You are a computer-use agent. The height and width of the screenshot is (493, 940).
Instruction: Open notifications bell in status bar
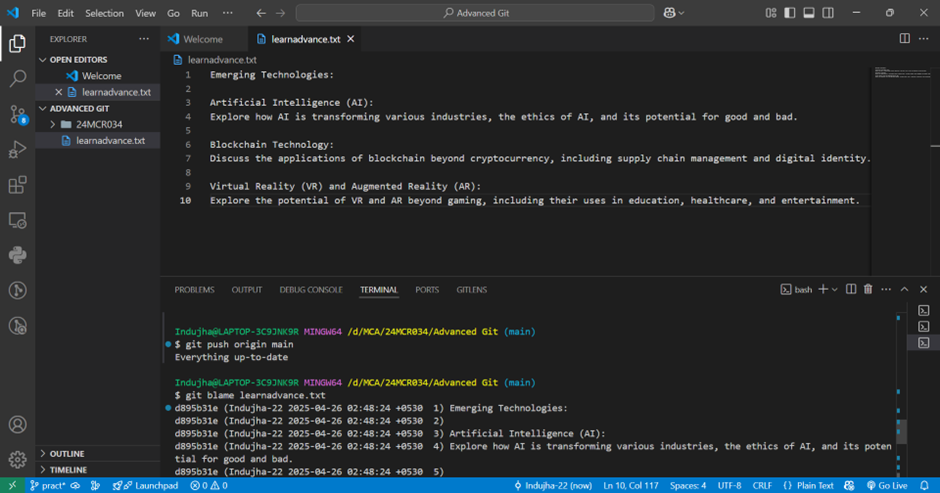point(924,485)
